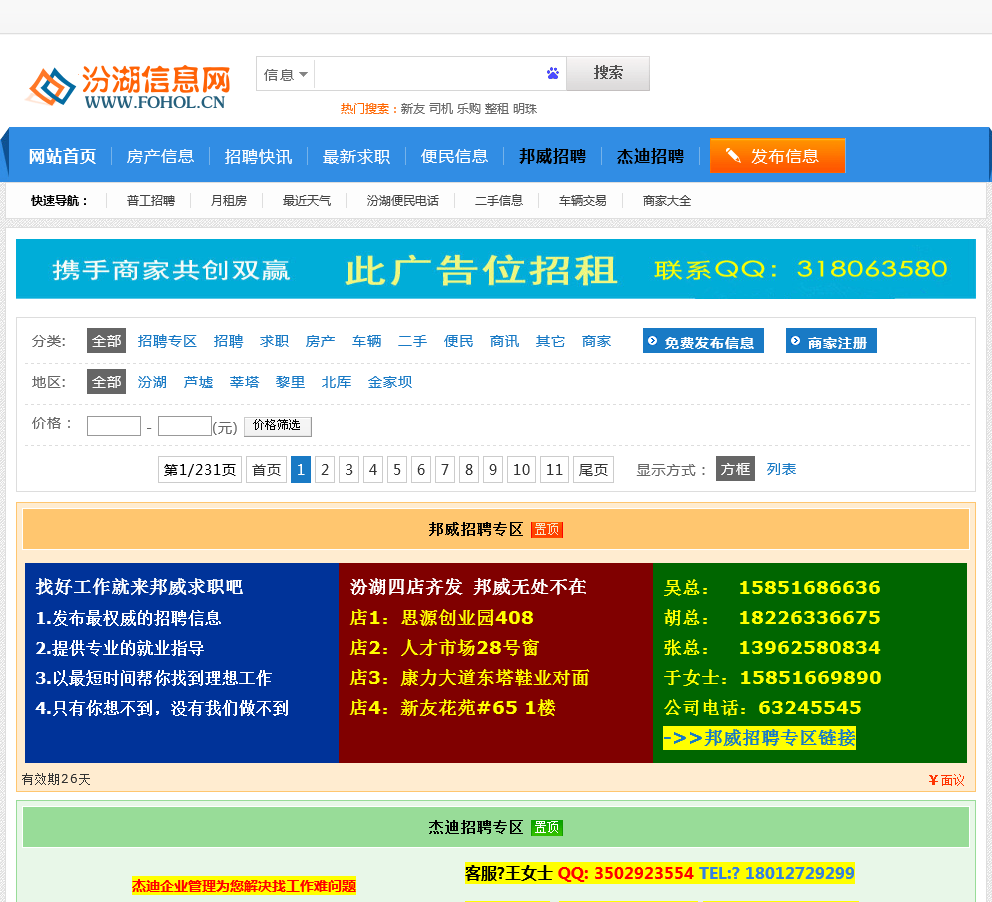992x902 pixels.
Task: Click the paw icon in search box
Action: click(x=553, y=73)
